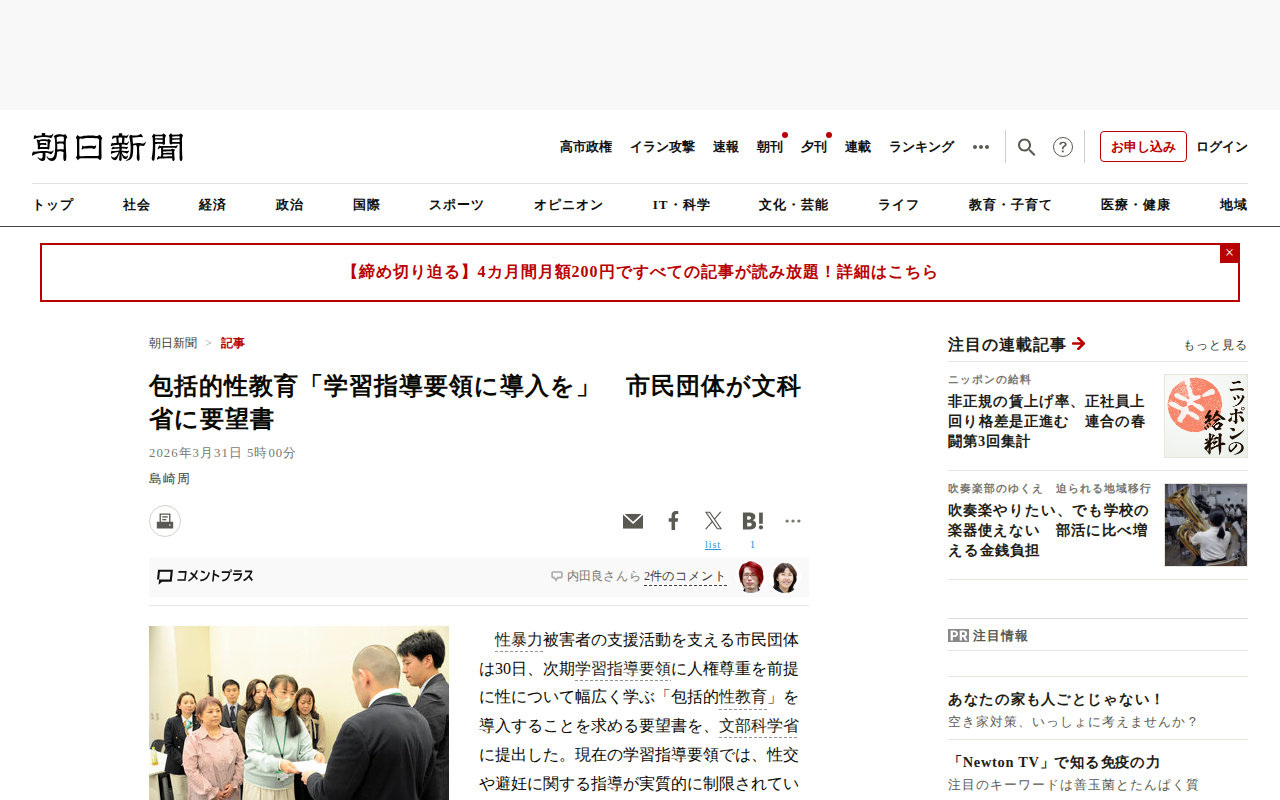Viewport: 1280px width, 800px height.
Task: Share article on Facebook
Action: tap(674, 521)
